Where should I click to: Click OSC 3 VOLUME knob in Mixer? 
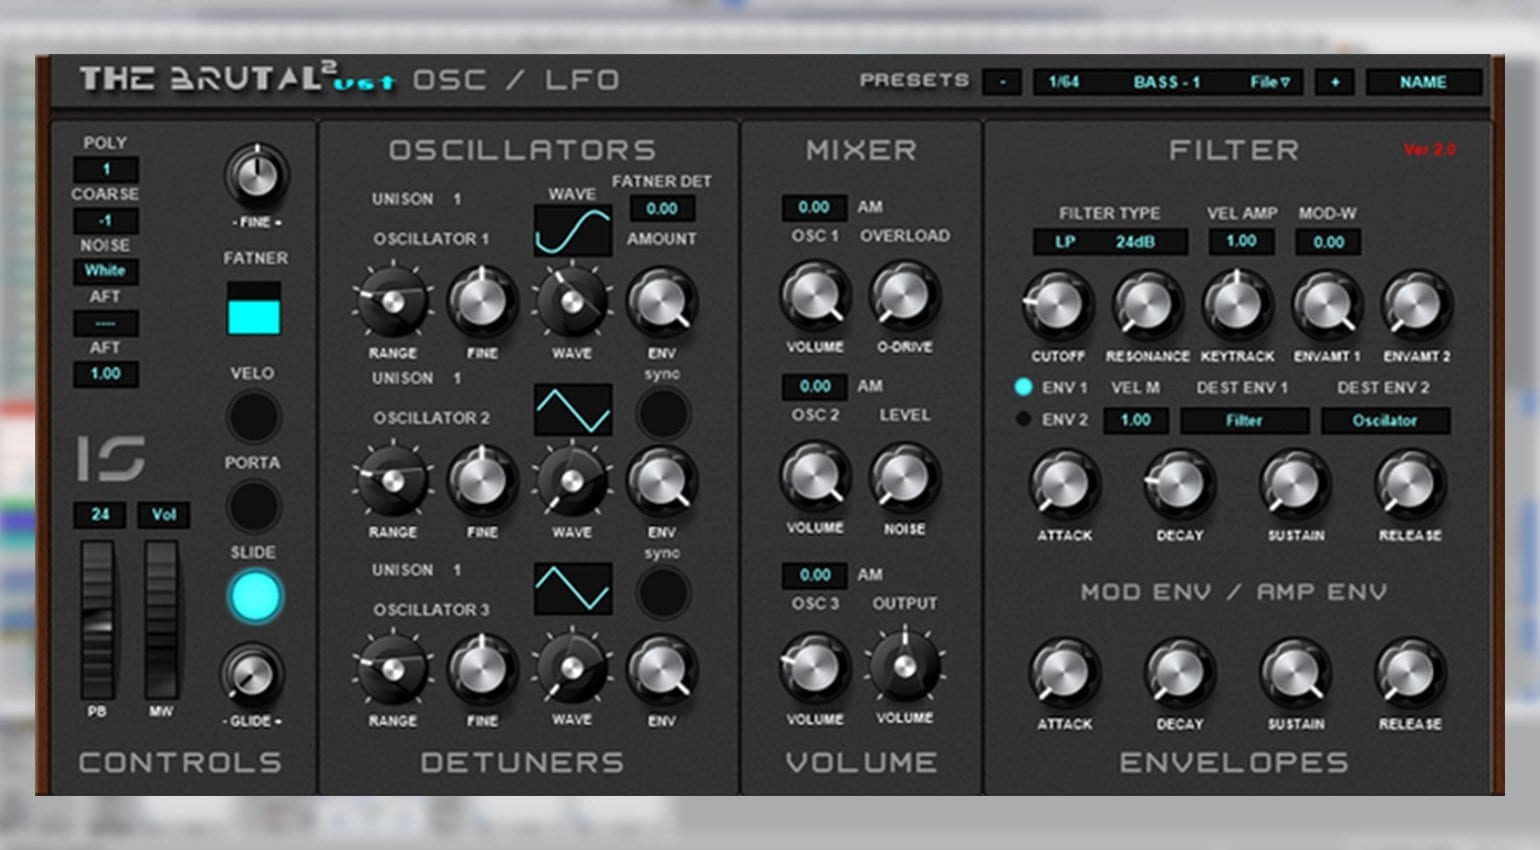815,667
